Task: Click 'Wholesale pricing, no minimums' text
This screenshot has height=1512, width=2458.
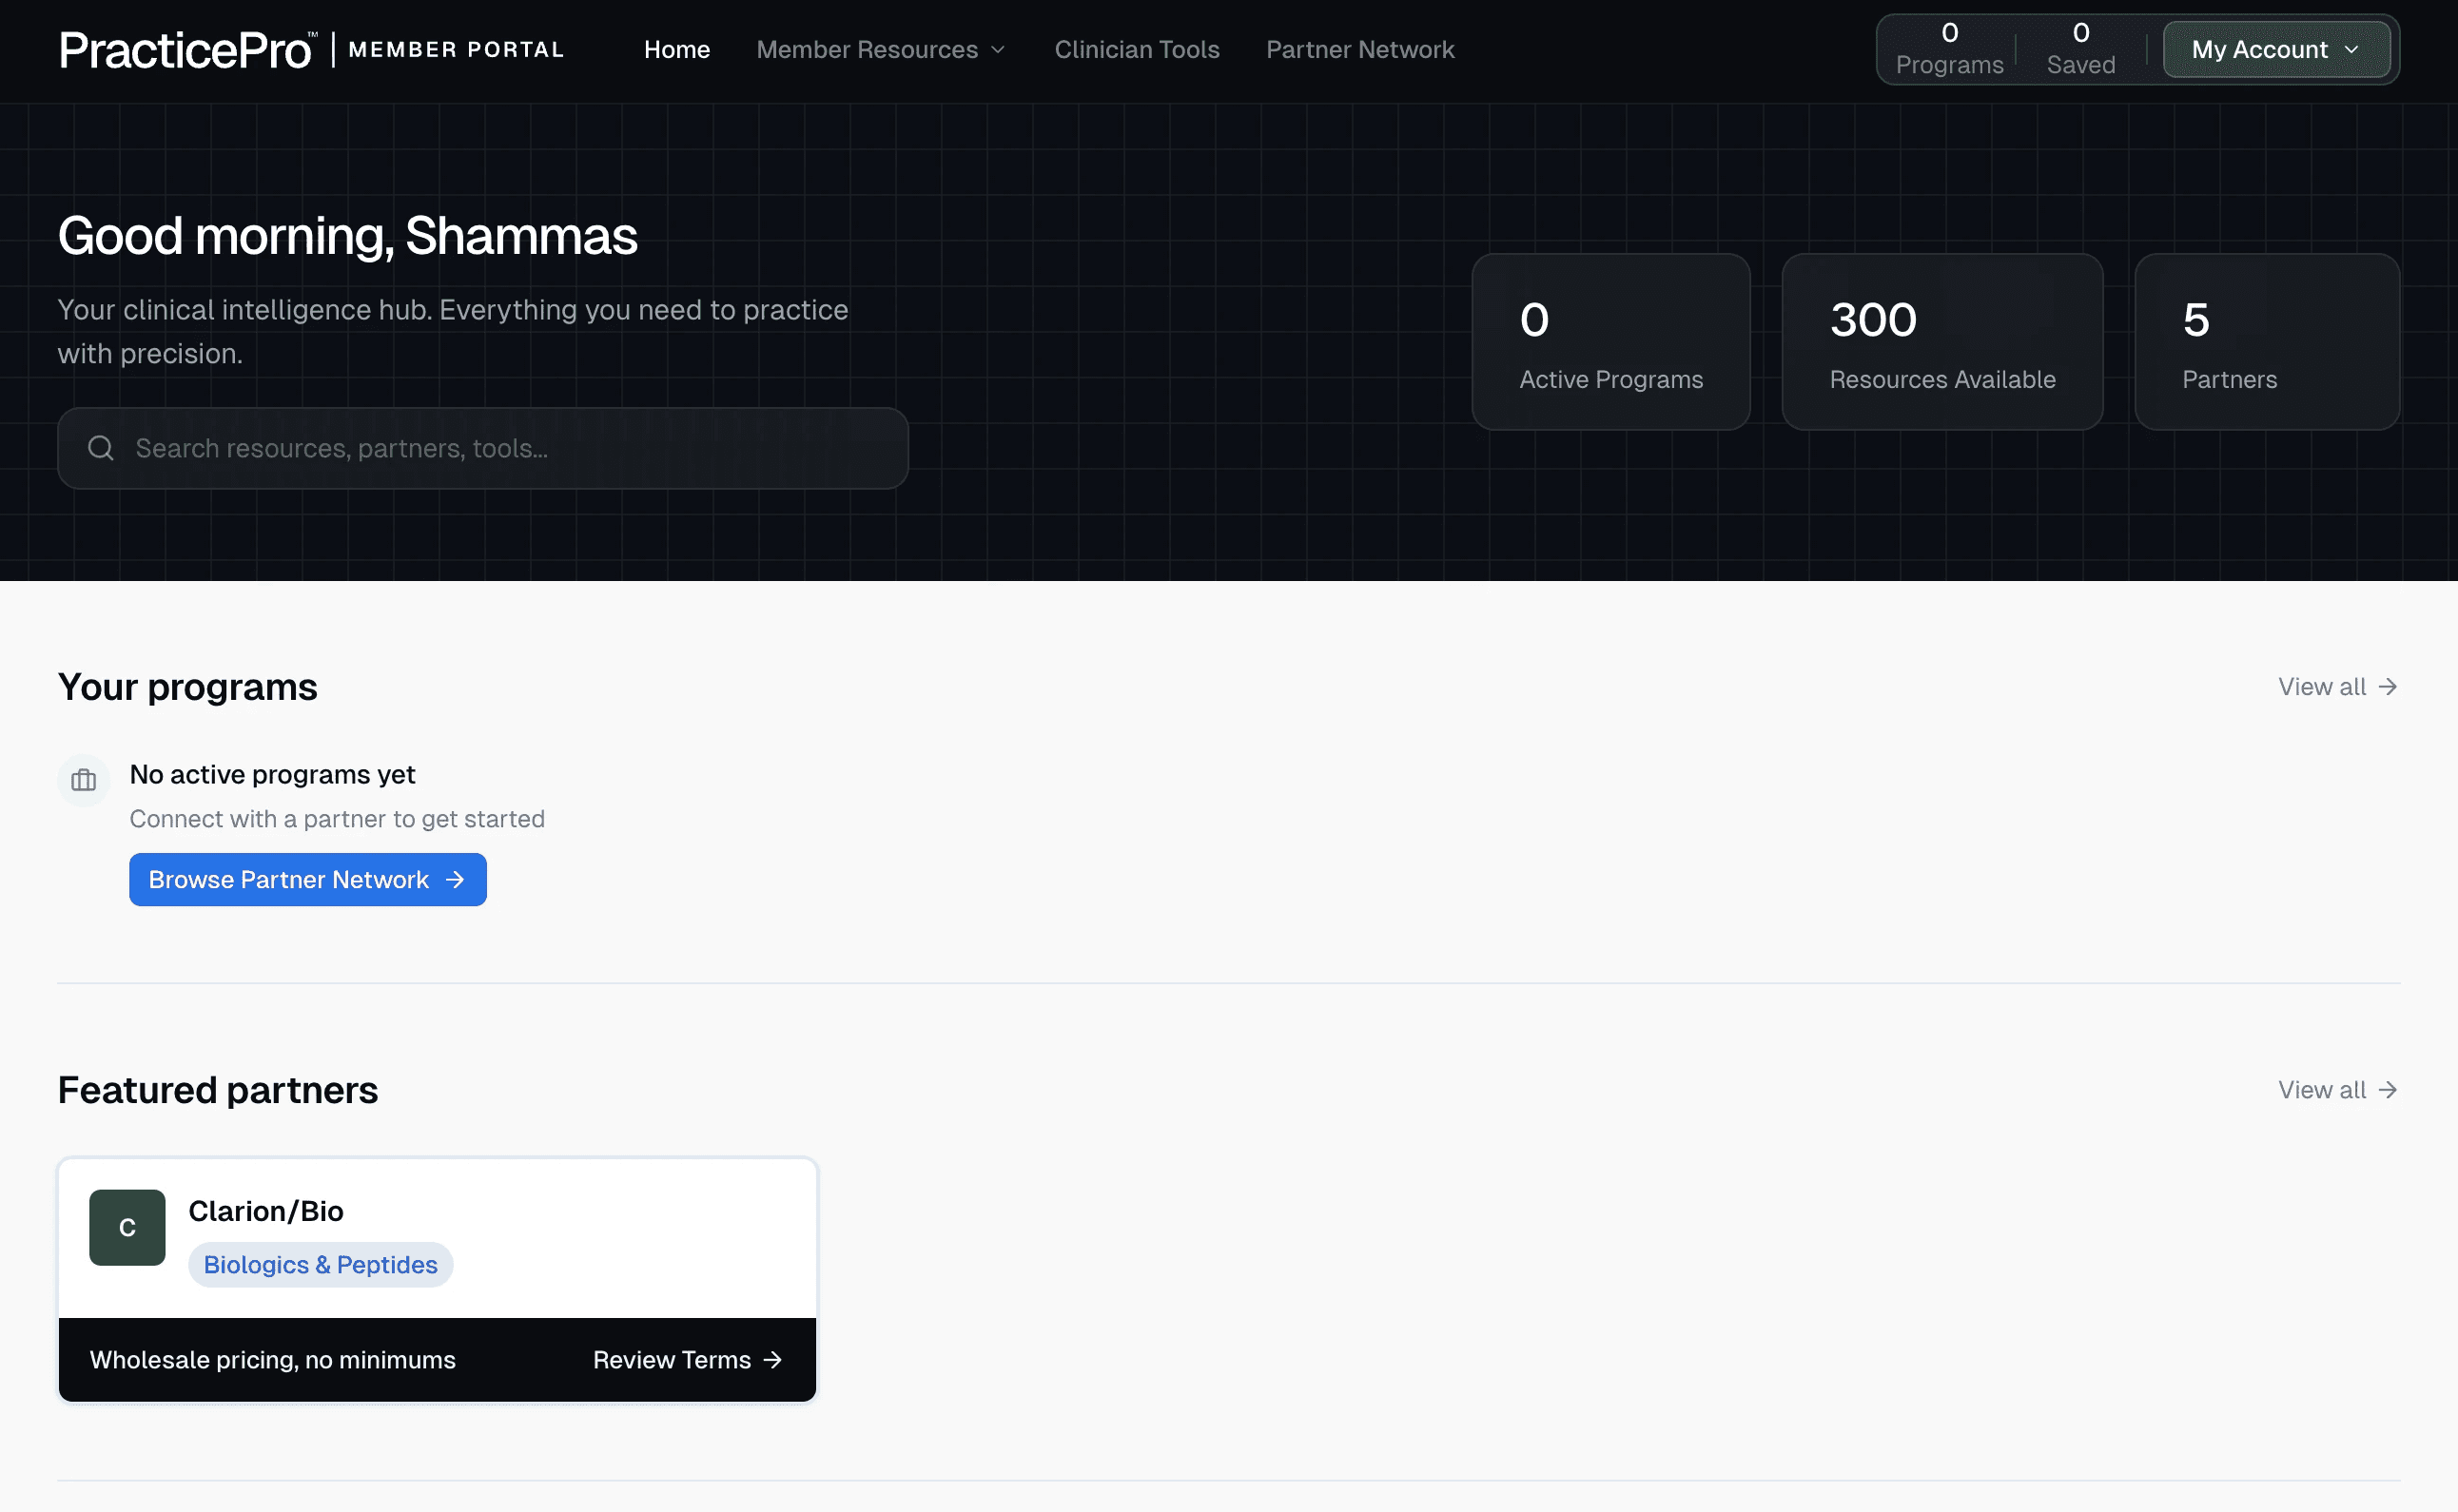Action: point(273,1360)
